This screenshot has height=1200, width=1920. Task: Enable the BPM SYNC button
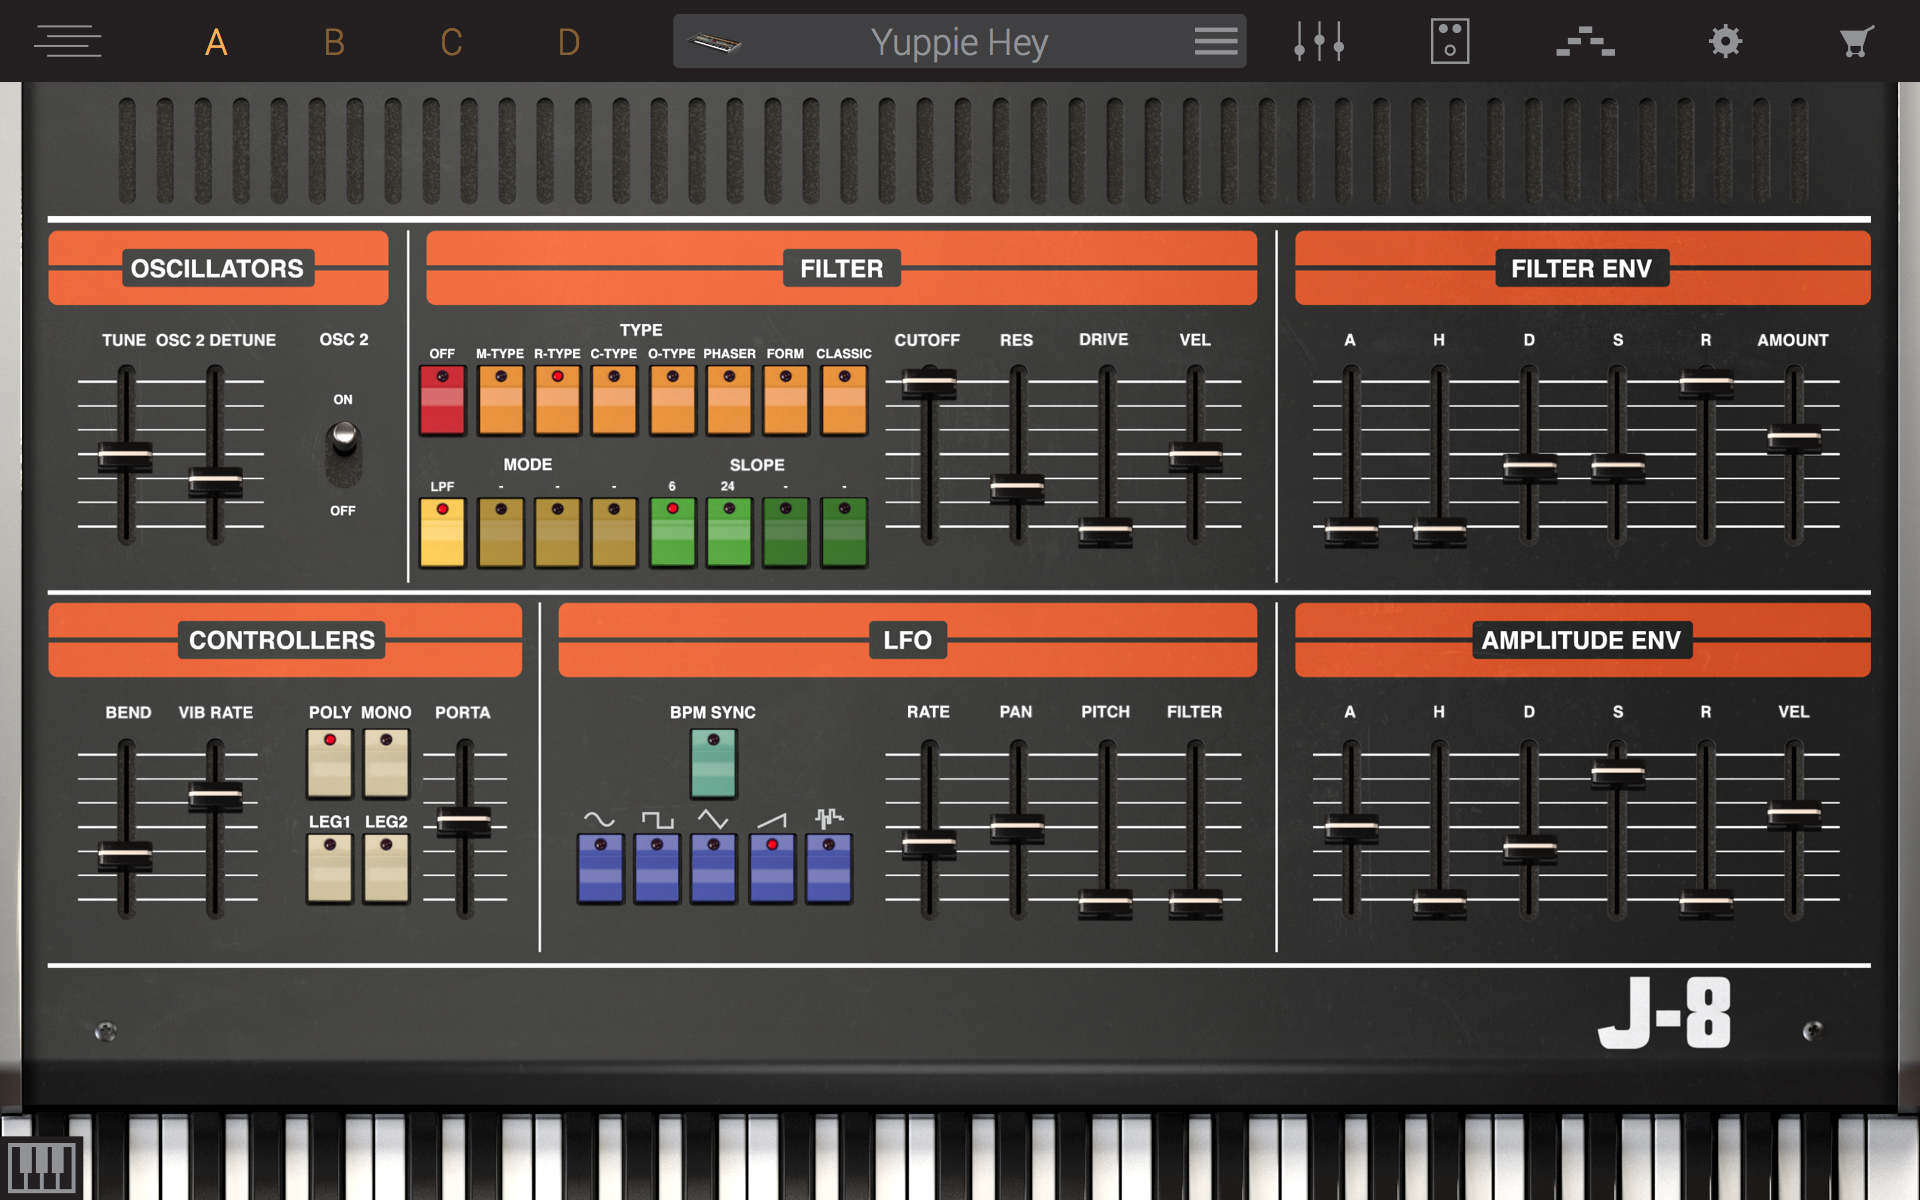pyautogui.click(x=713, y=763)
